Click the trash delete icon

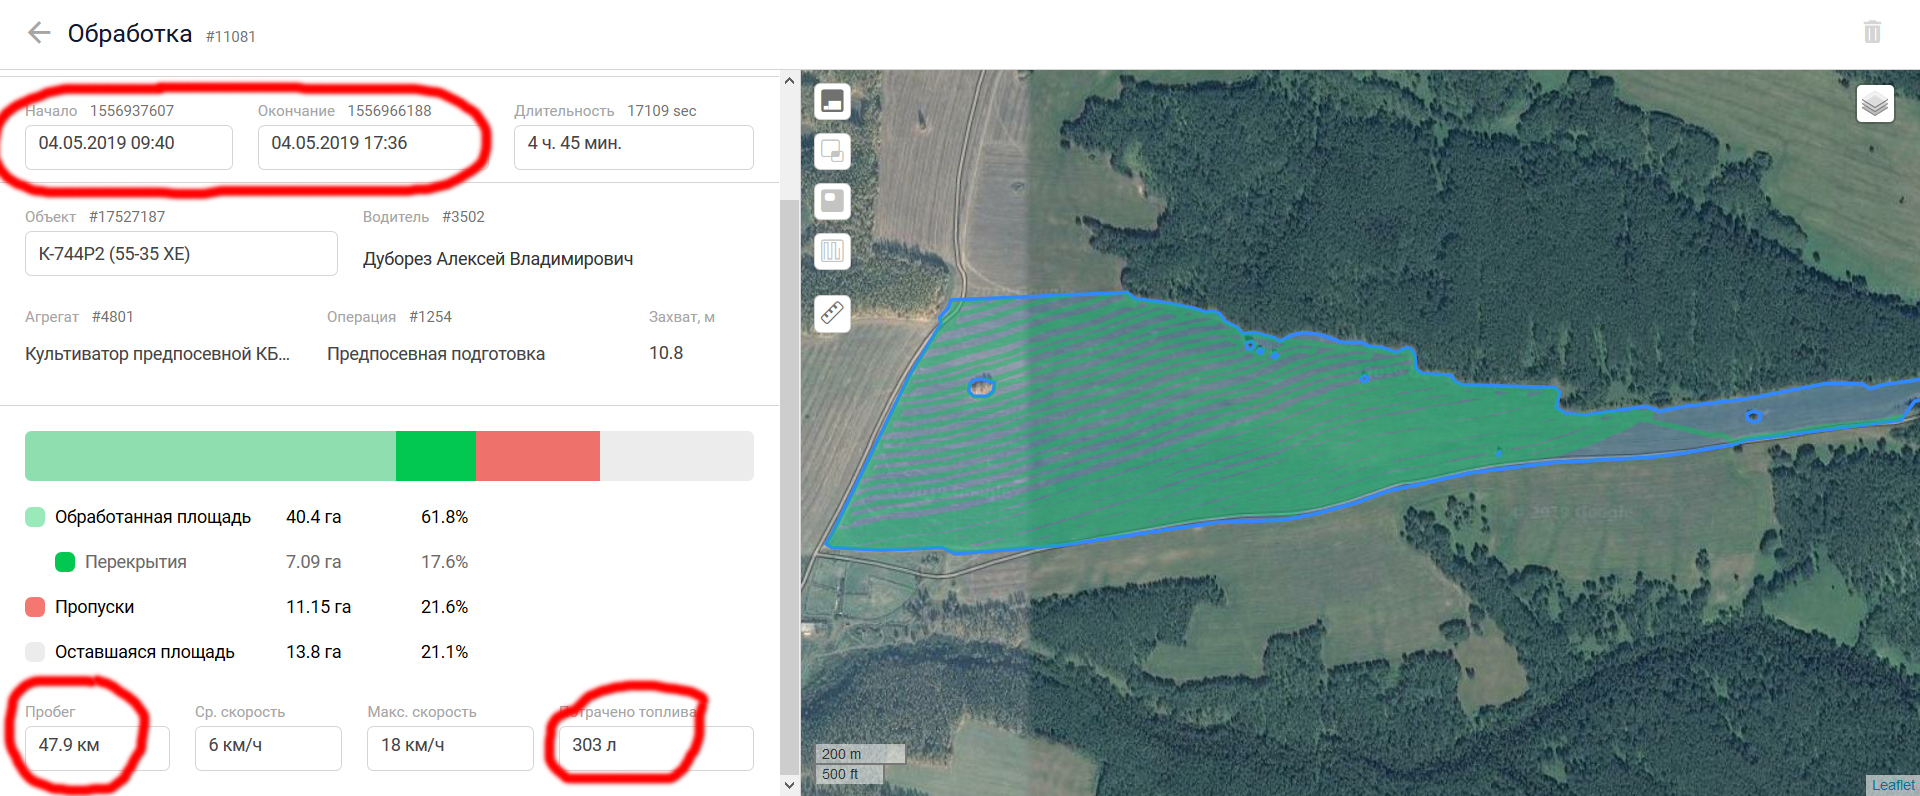click(x=1872, y=32)
